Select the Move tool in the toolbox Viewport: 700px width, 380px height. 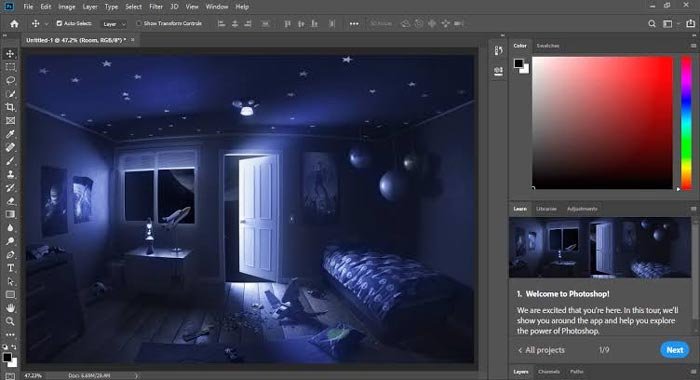[x=10, y=54]
